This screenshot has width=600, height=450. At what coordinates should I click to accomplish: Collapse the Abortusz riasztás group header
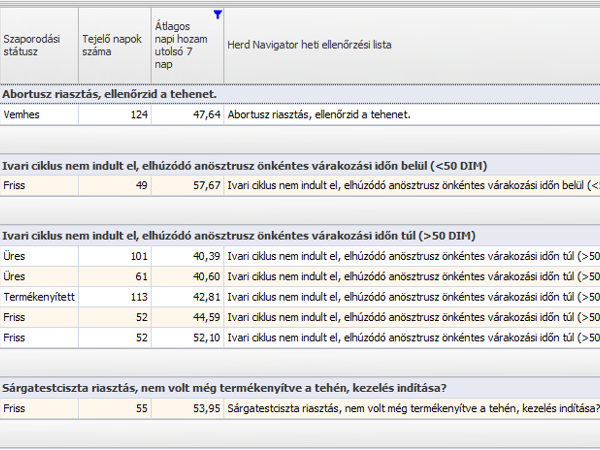[110, 94]
